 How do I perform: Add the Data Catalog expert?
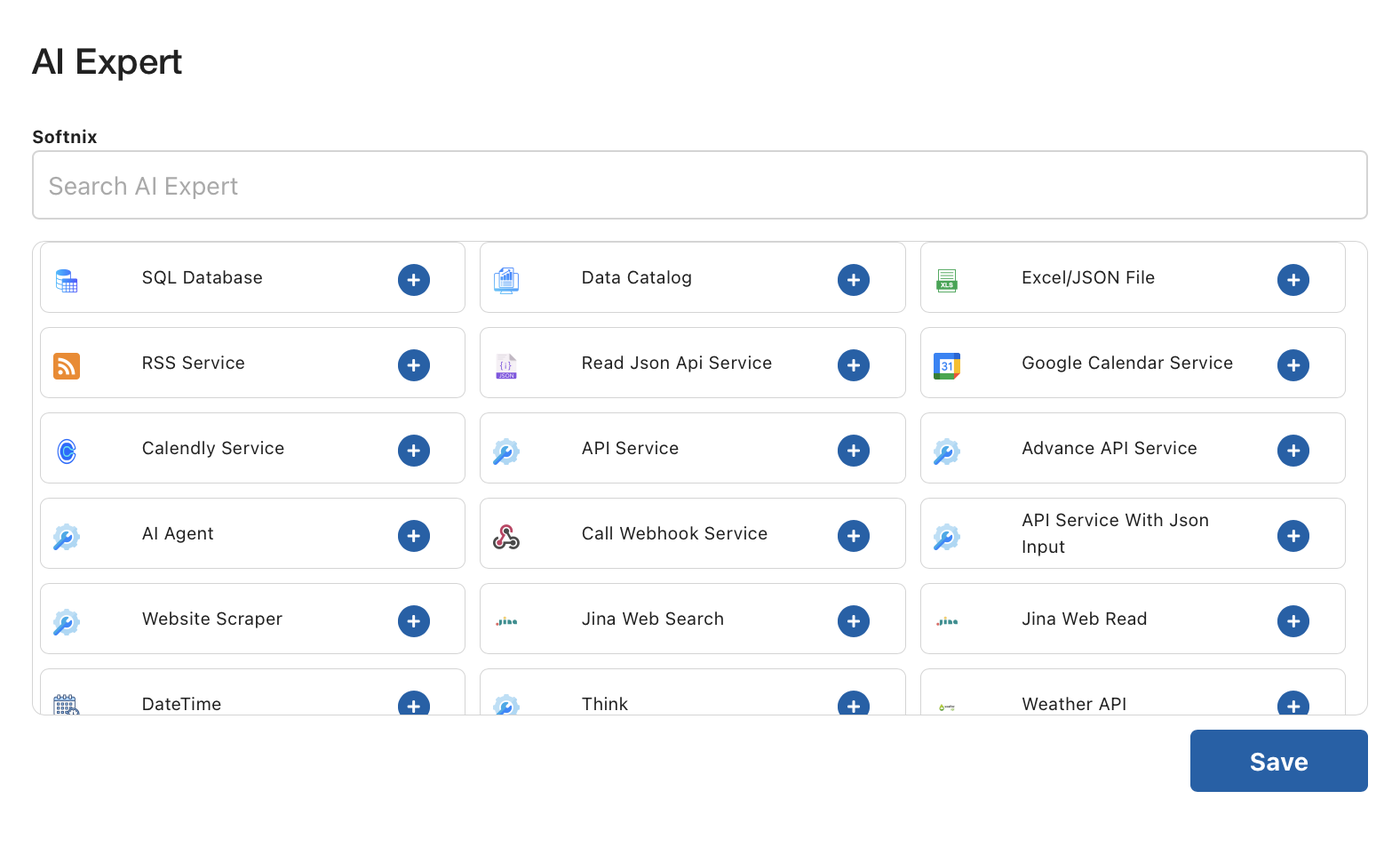[853, 280]
